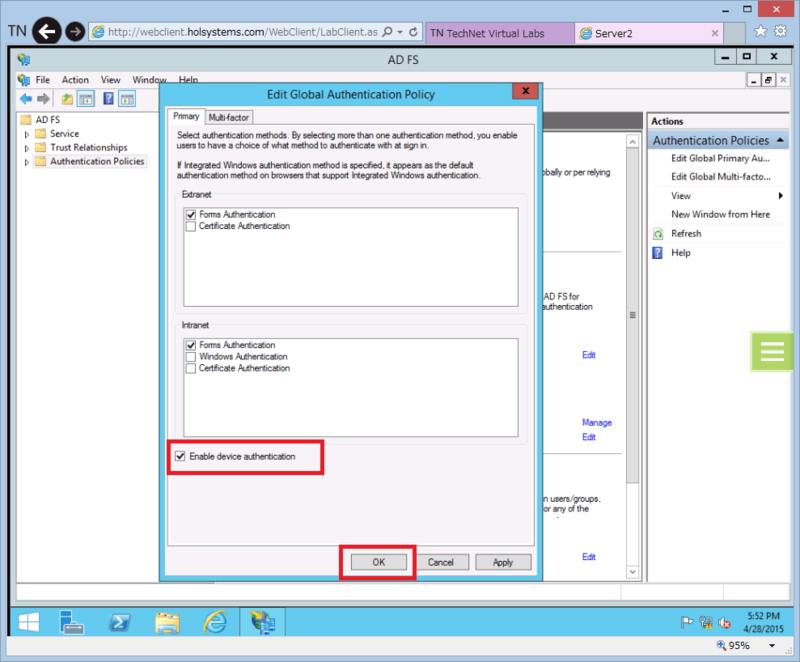Image resolution: width=800 pixels, height=662 pixels.
Task: Click the center pane scrollbar thumb
Action: 633,315
